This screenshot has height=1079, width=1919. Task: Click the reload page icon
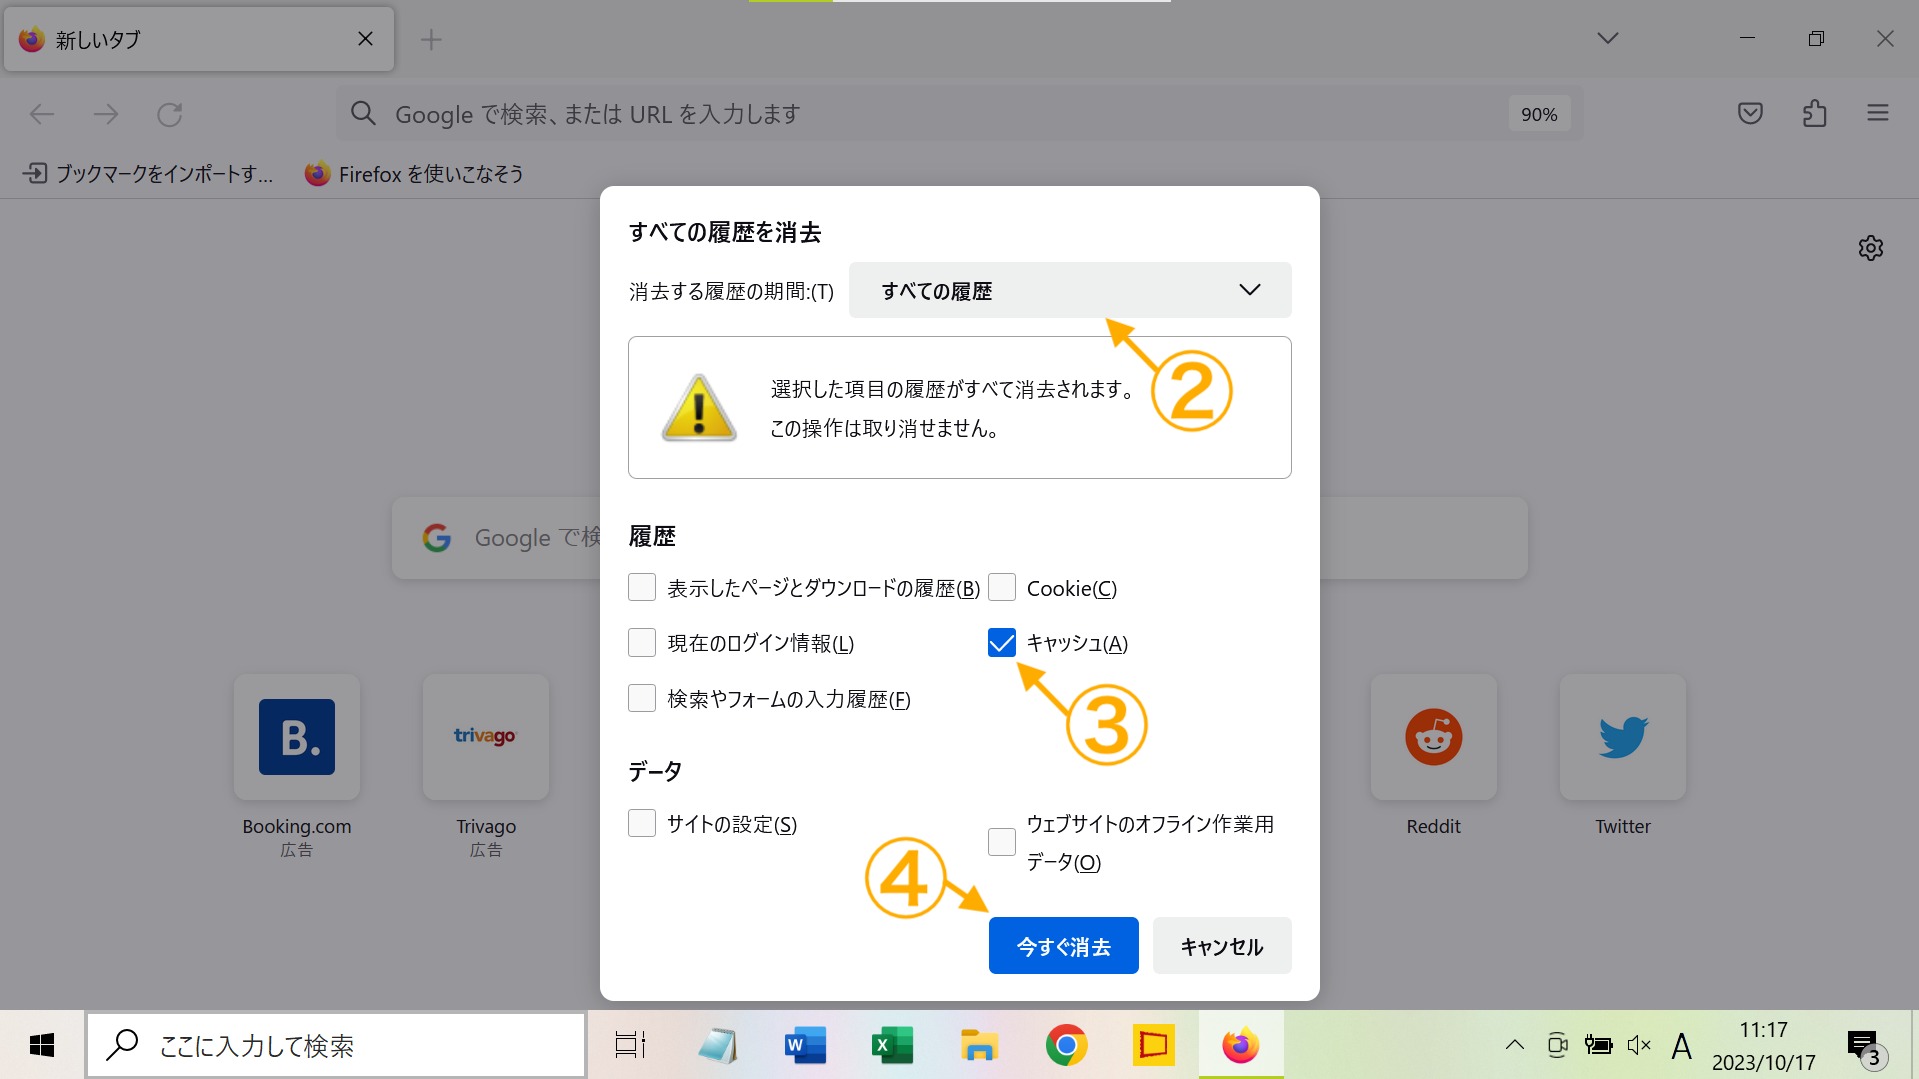[x=170, y=114]
